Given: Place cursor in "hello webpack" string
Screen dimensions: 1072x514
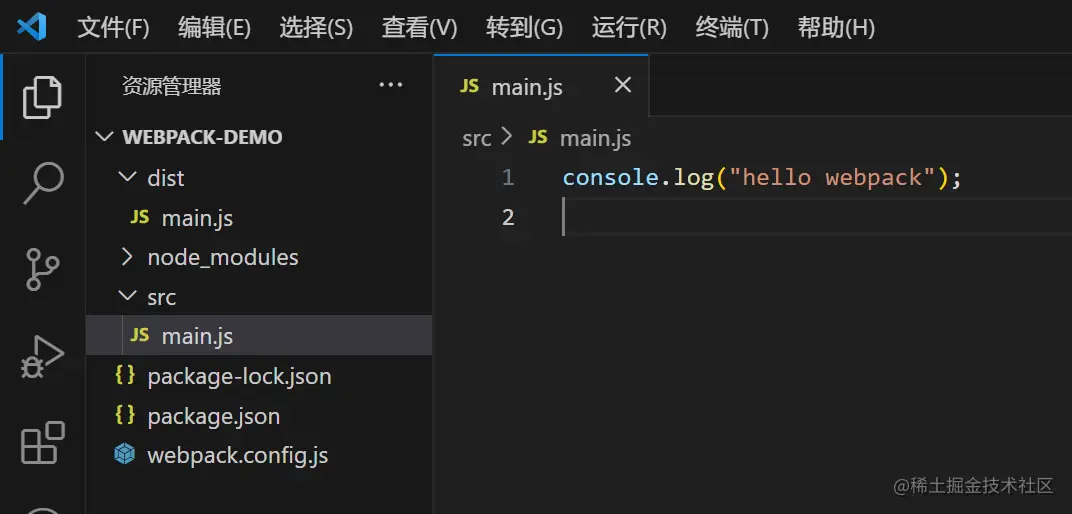Looking at the screenshot, I should (832, 178).
